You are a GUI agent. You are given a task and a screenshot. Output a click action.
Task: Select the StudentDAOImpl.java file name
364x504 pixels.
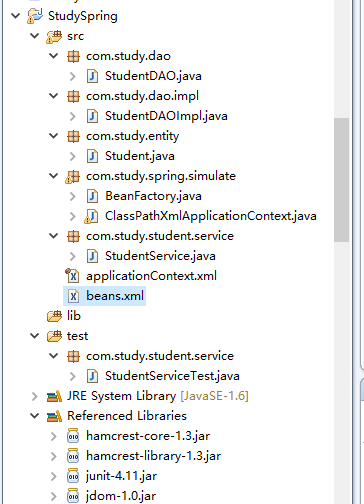pyautogui.click(x=166, y=116)
